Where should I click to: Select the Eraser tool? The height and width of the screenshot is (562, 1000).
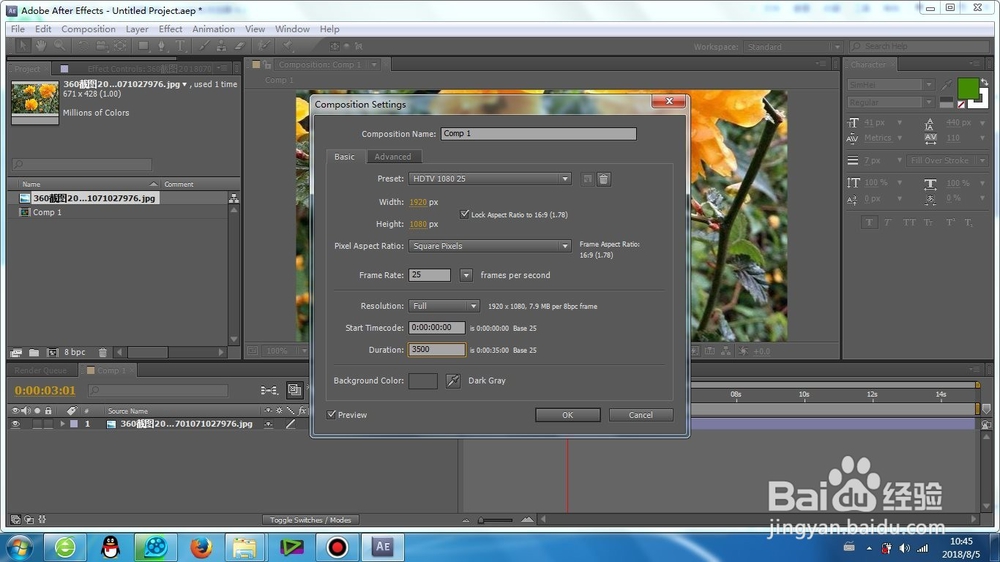[x=240, y=46]
